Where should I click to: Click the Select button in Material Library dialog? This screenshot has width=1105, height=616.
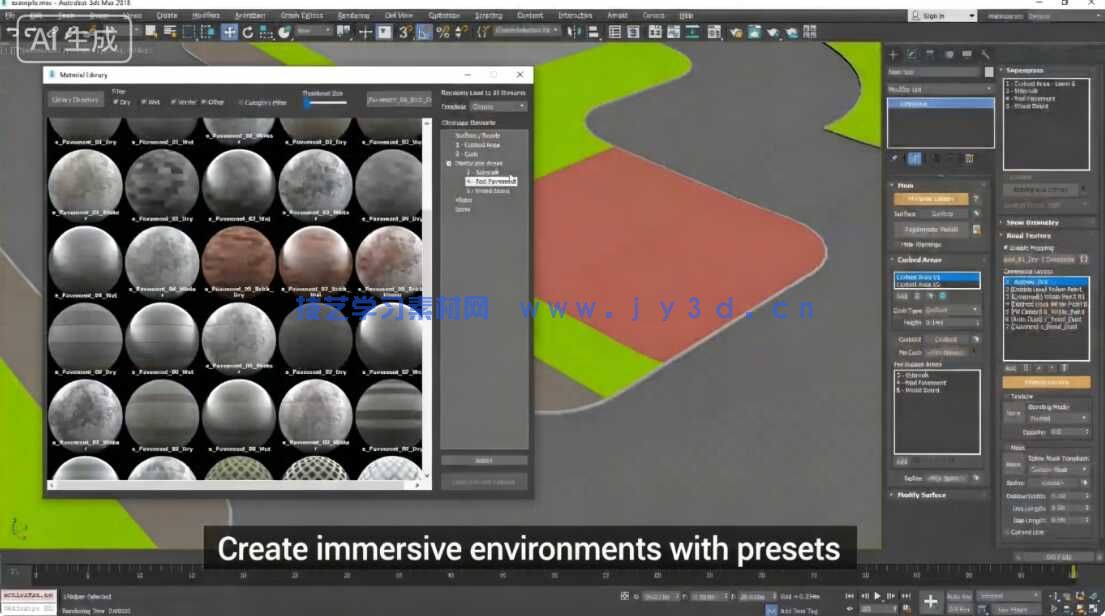(x=484, y=461)
